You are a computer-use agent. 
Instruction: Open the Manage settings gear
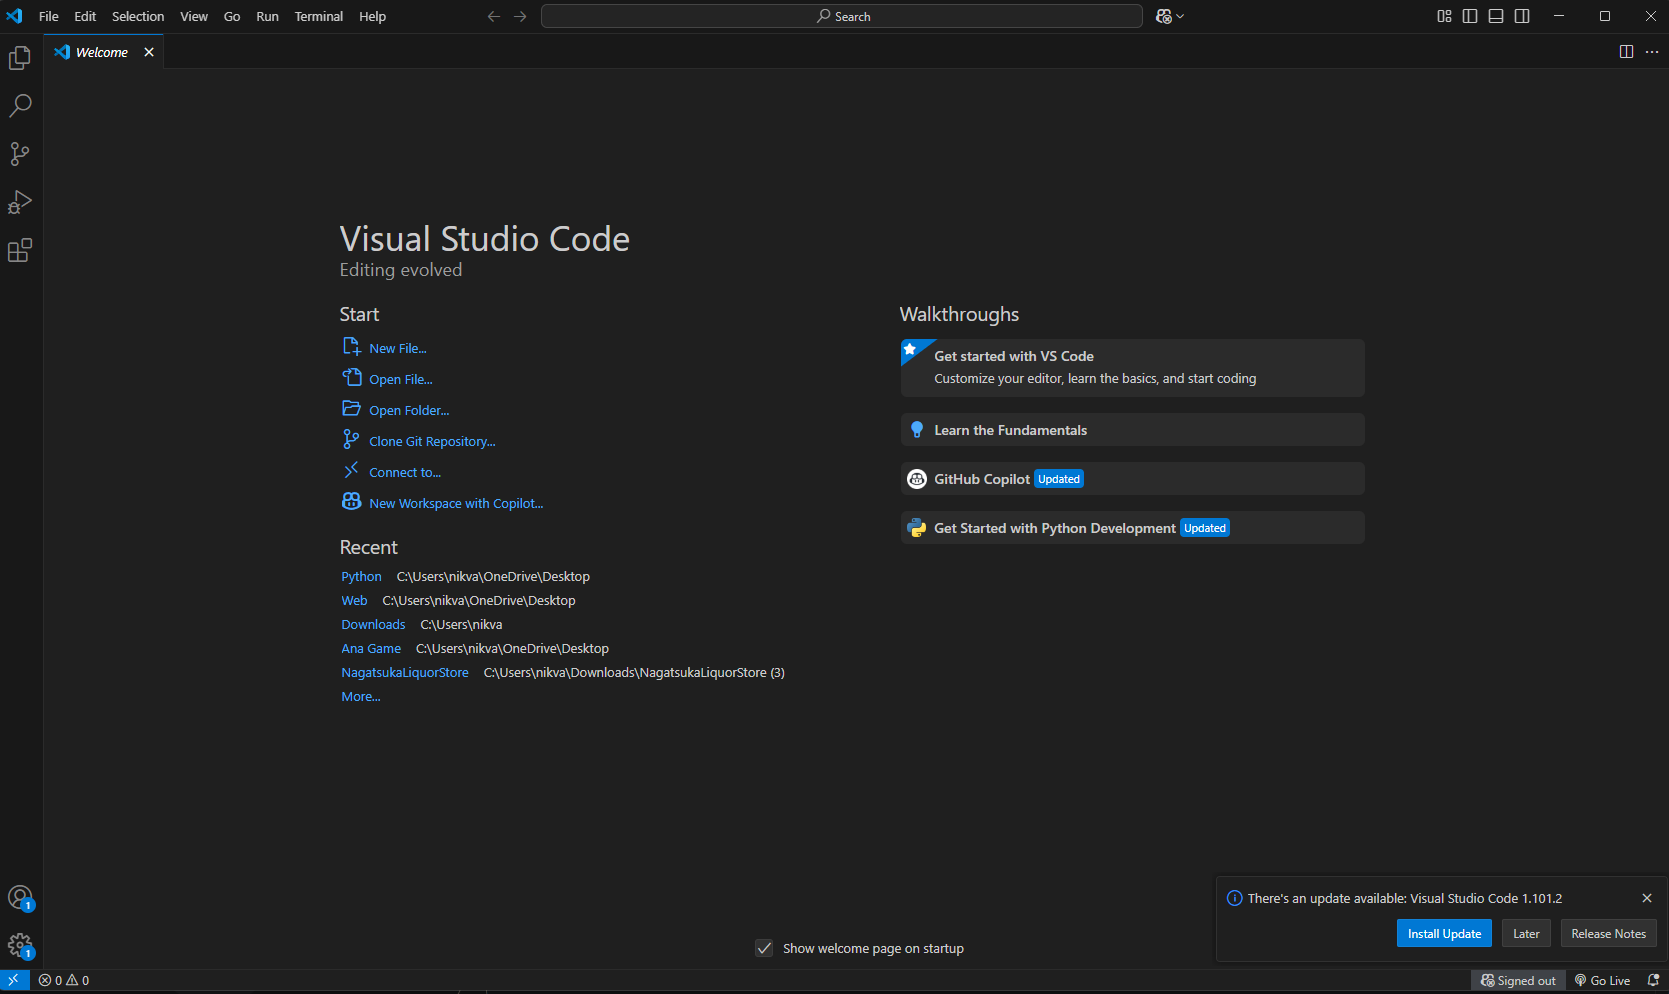pos(20,945)
